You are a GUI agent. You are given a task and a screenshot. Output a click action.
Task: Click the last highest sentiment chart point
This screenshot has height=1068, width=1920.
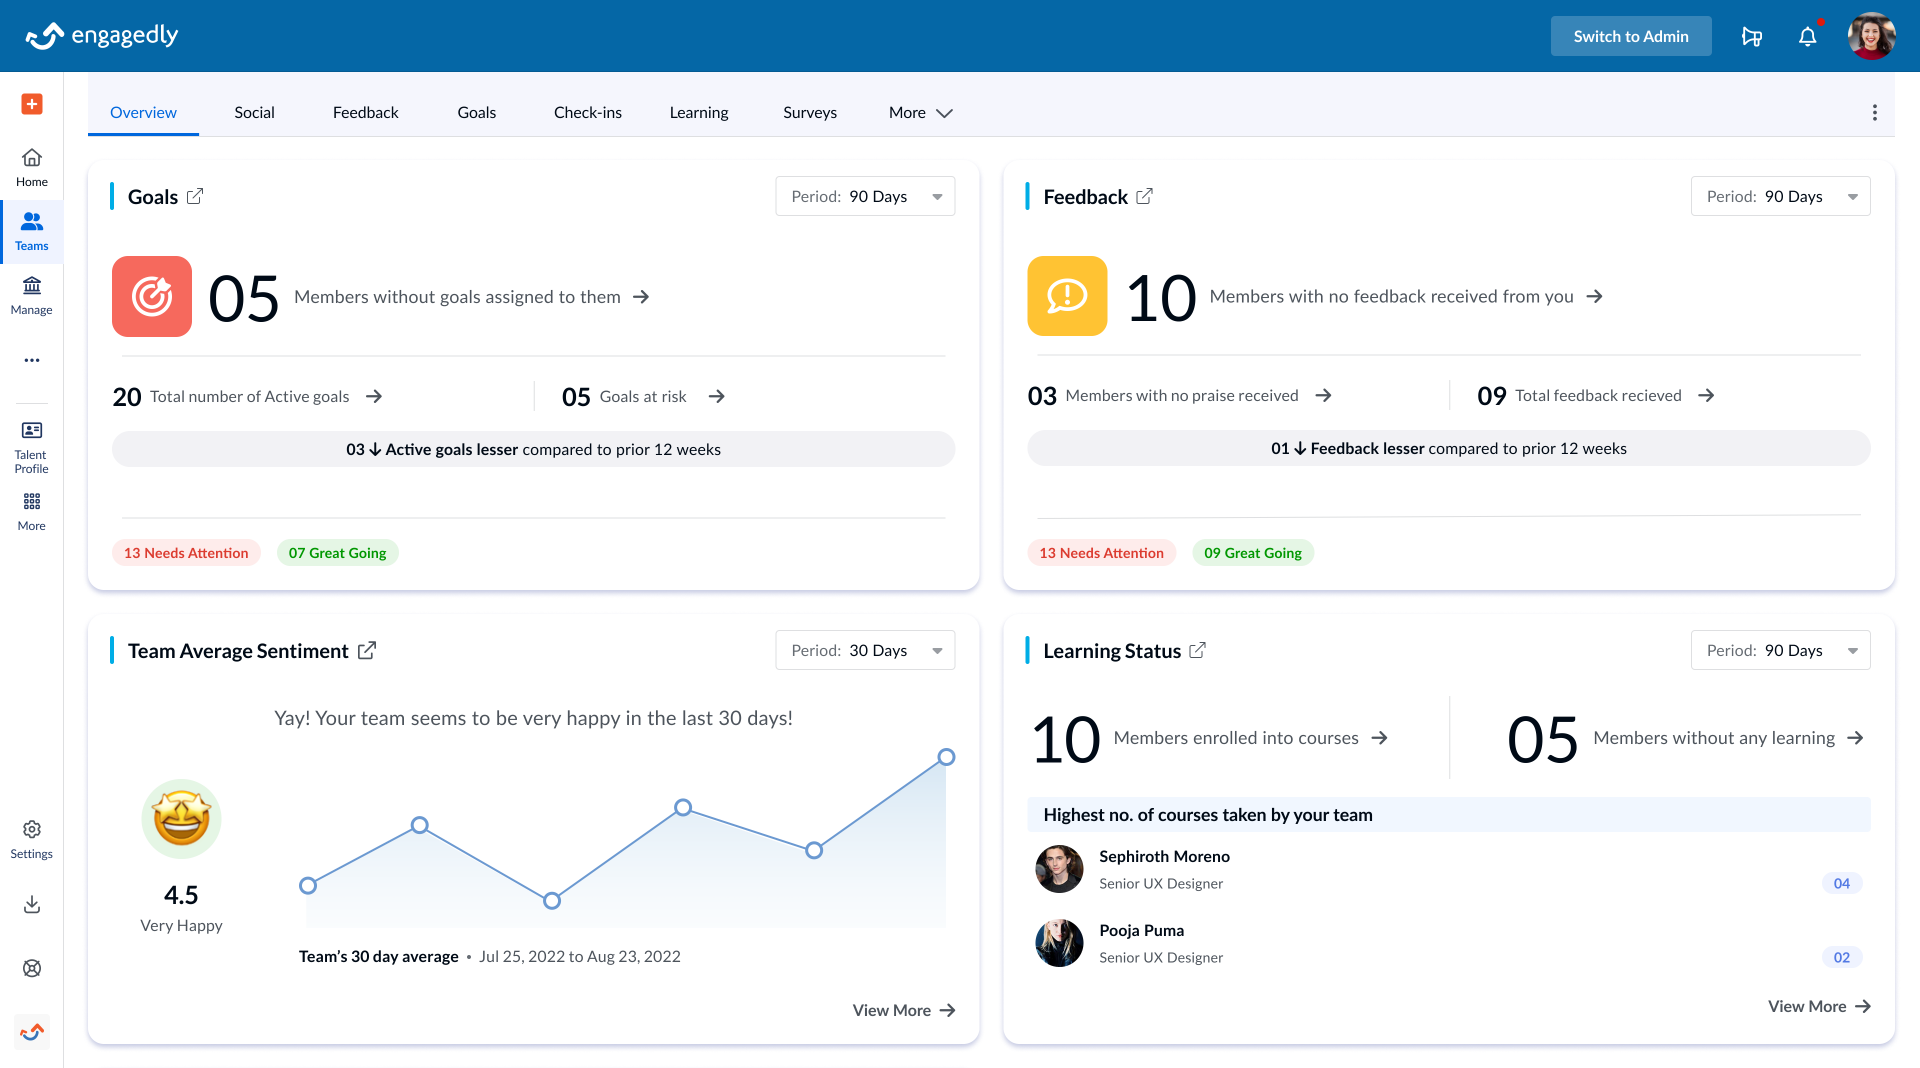click(x=946, y=757)
